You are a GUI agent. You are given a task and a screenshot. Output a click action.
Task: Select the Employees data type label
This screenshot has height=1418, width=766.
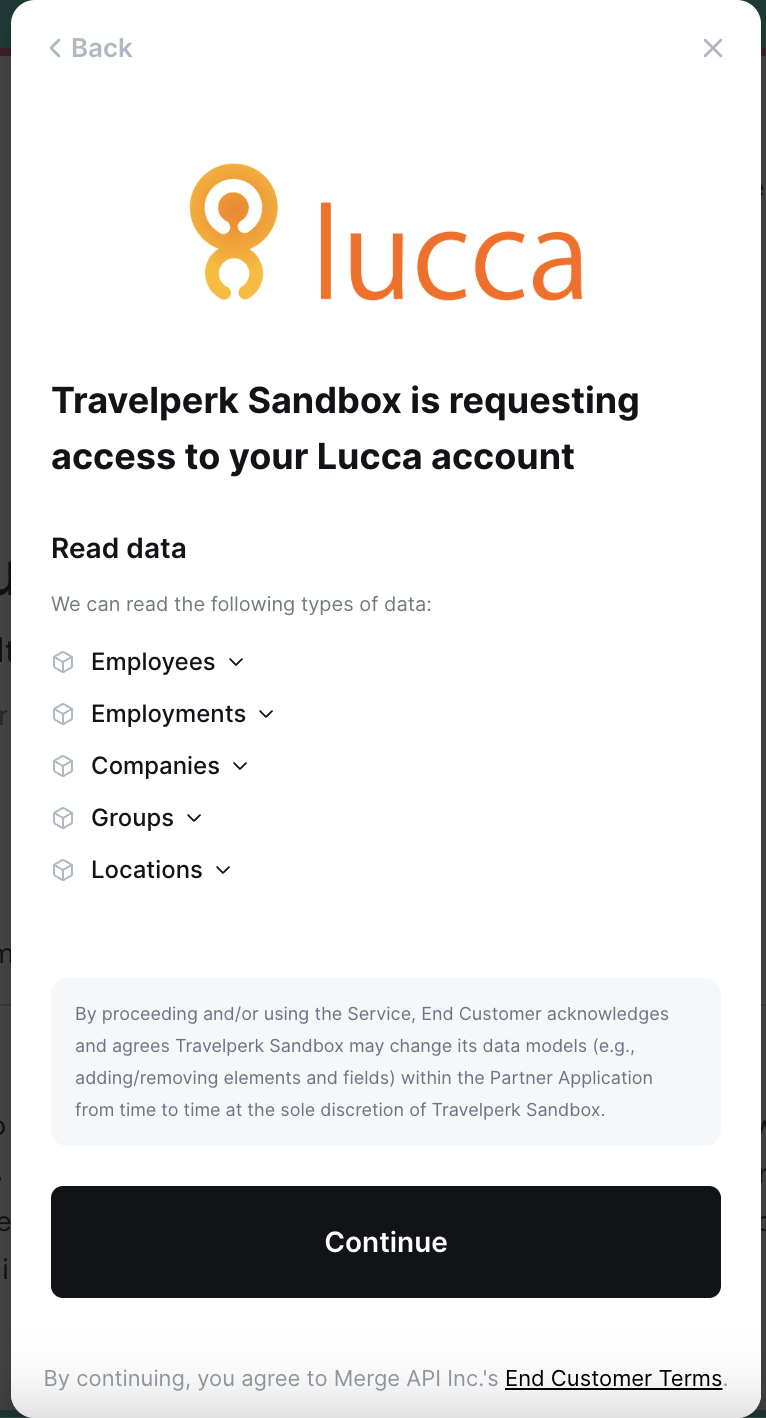153,662
